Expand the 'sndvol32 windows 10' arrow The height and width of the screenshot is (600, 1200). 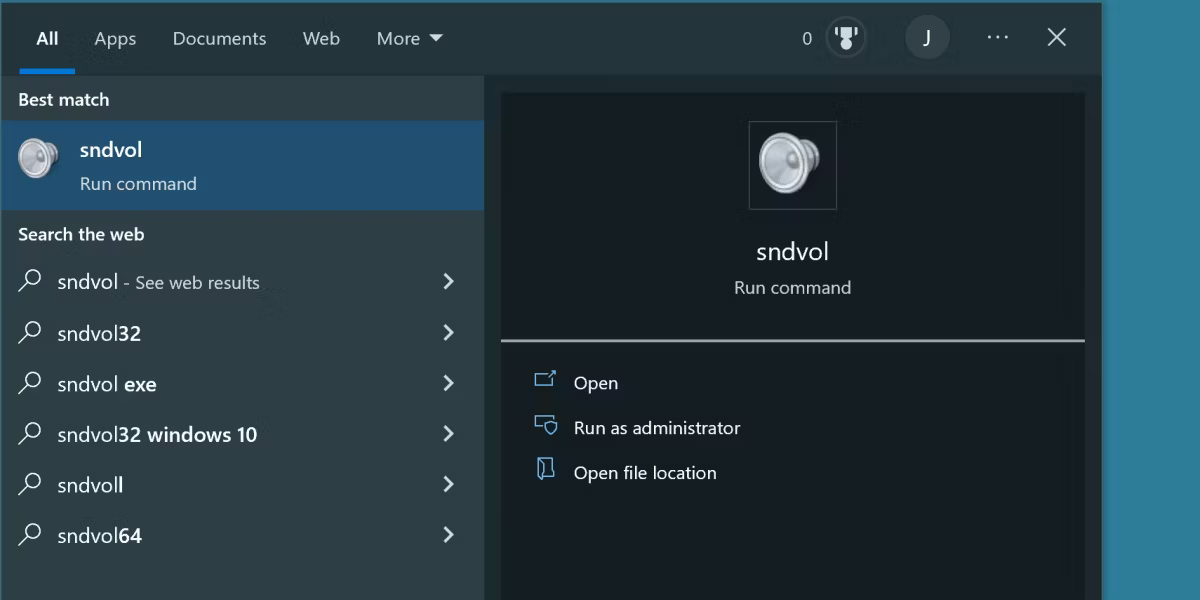[448, 434]
